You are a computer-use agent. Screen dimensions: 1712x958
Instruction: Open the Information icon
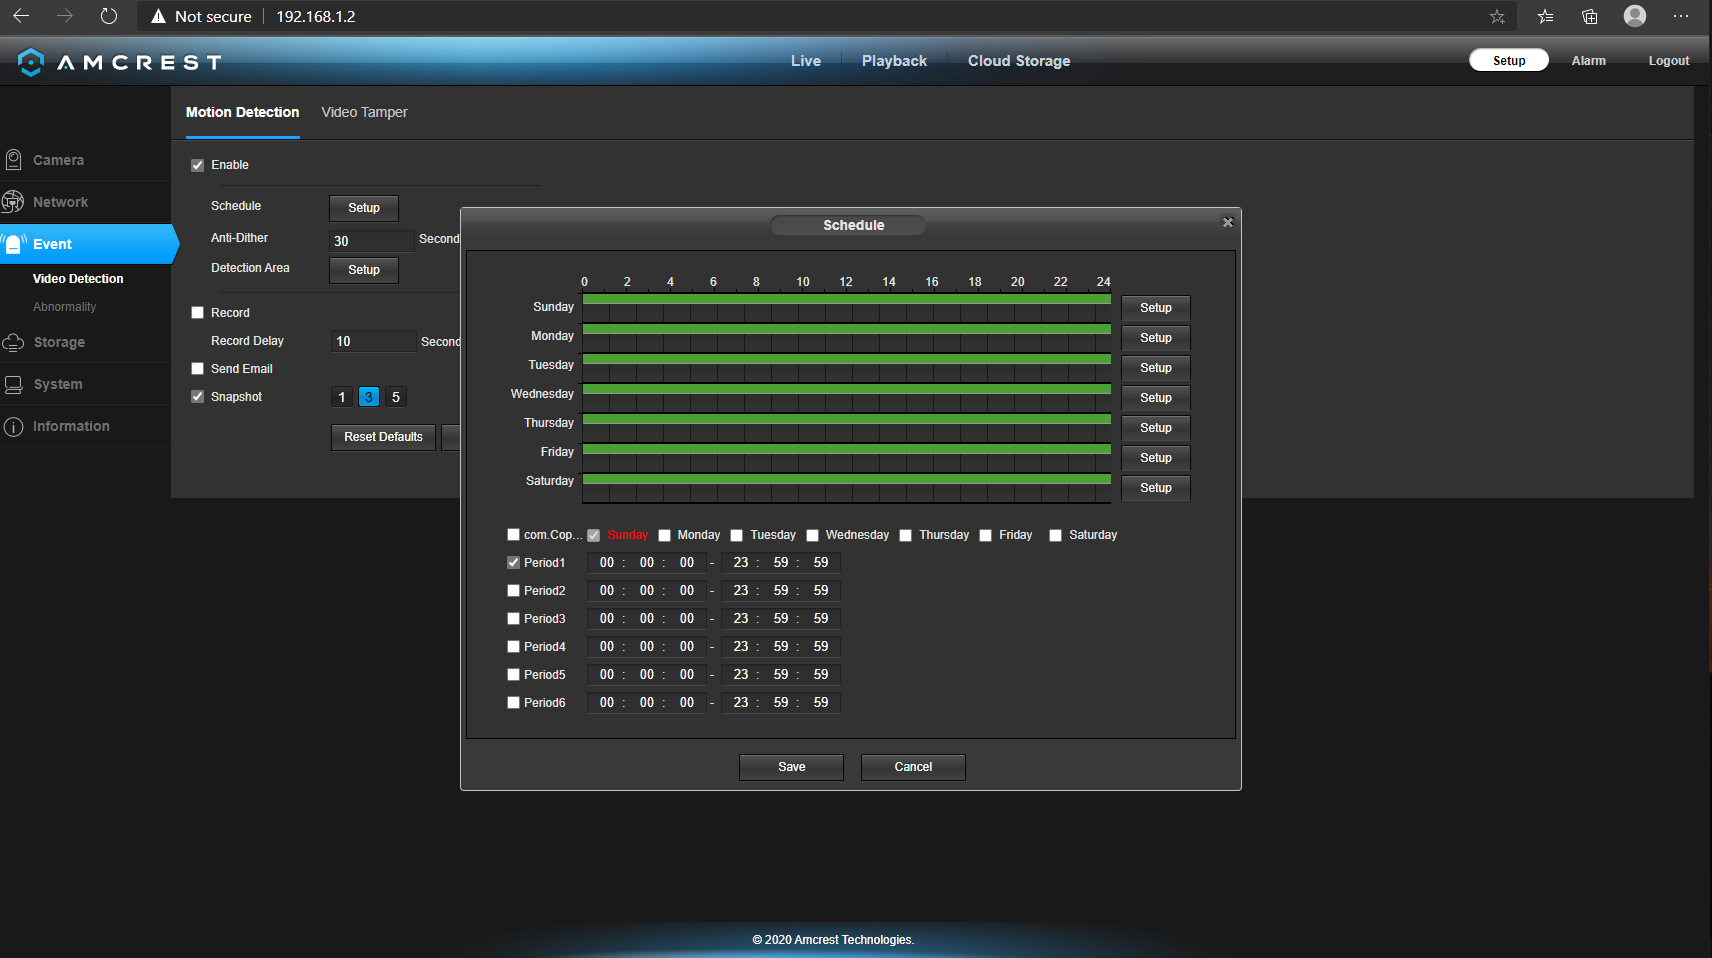point(14,426)
